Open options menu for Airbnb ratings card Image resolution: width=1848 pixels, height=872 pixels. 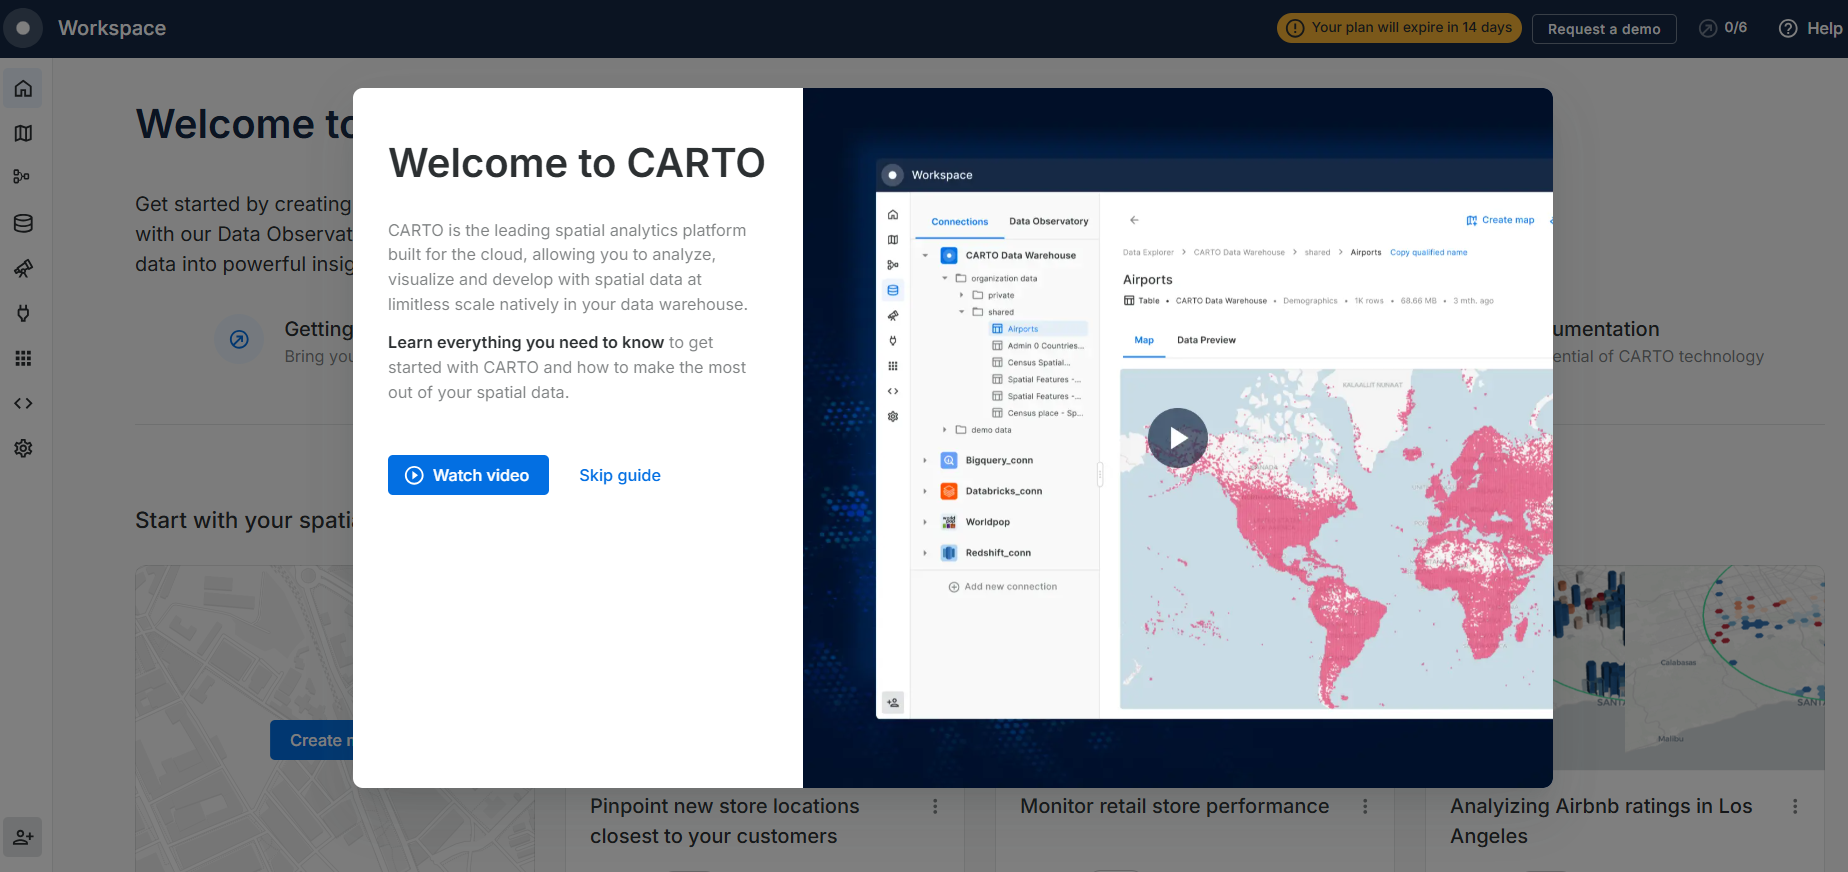pyautogui.click(x=1795, y=806)
